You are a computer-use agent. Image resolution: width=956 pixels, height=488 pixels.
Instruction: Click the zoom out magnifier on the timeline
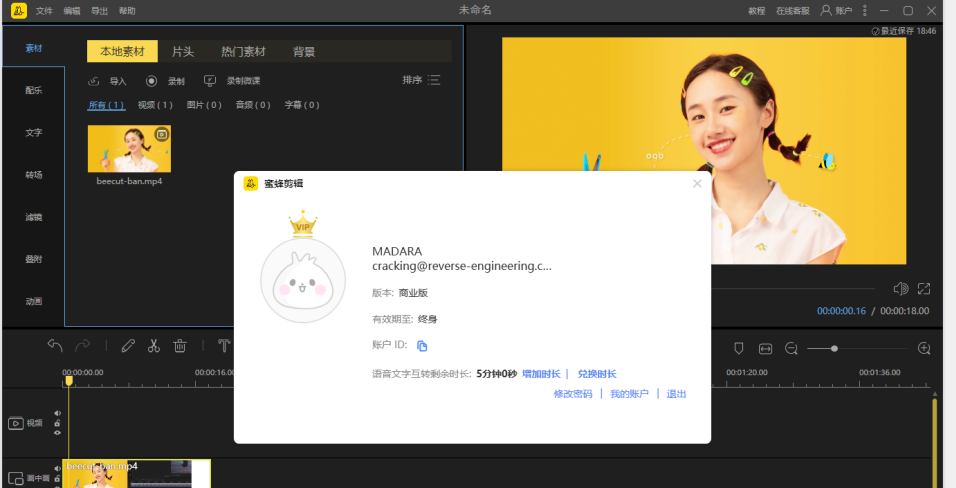[791, 348]
